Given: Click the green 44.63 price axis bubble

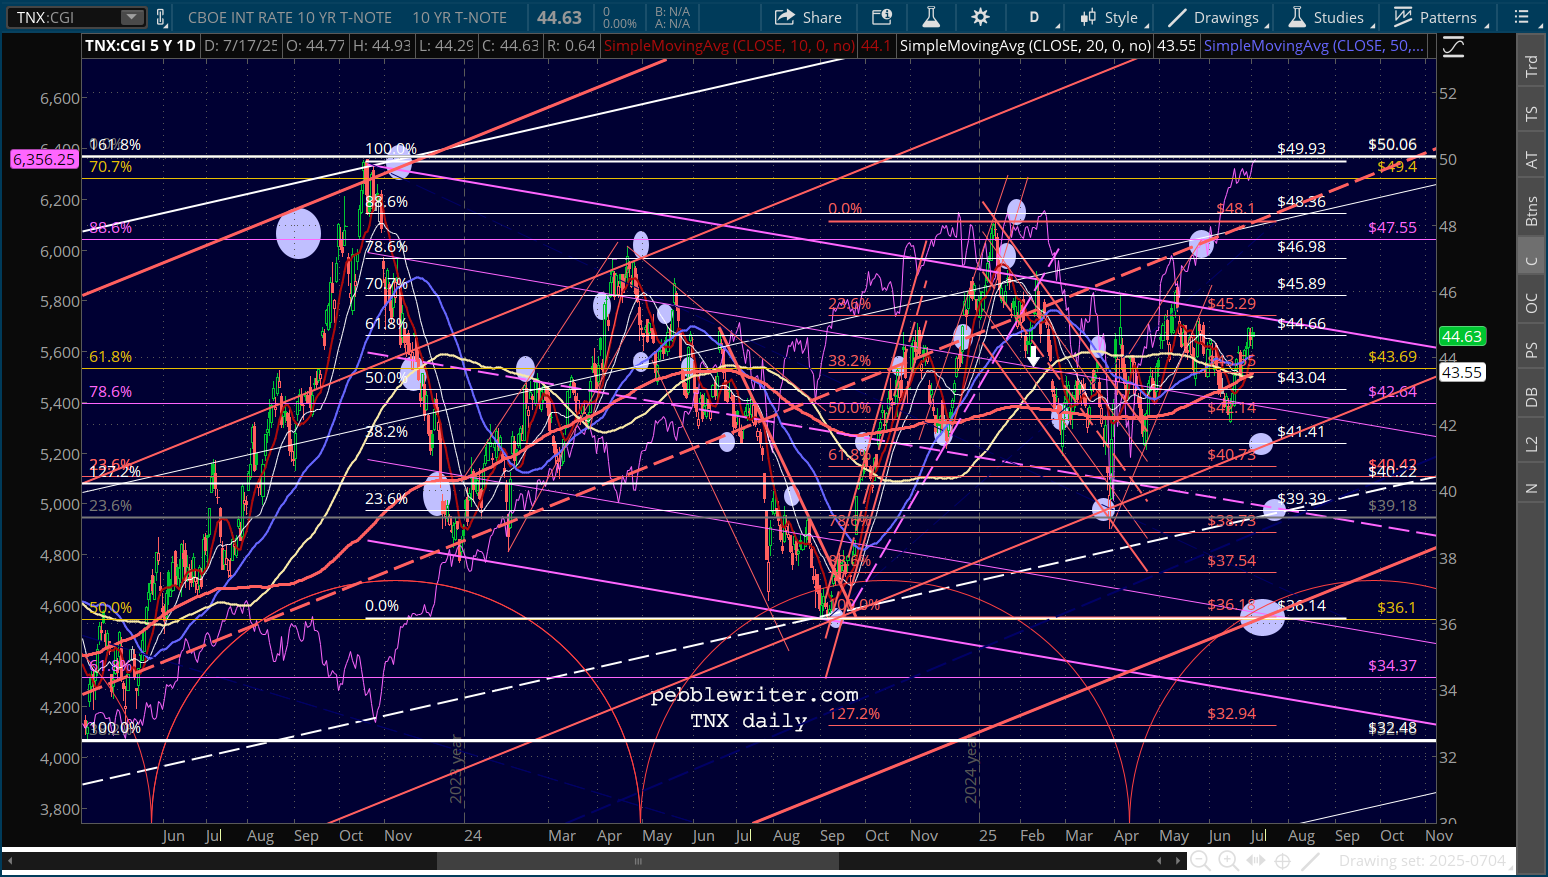Looking at the screenshot, I should [1462, 336].
